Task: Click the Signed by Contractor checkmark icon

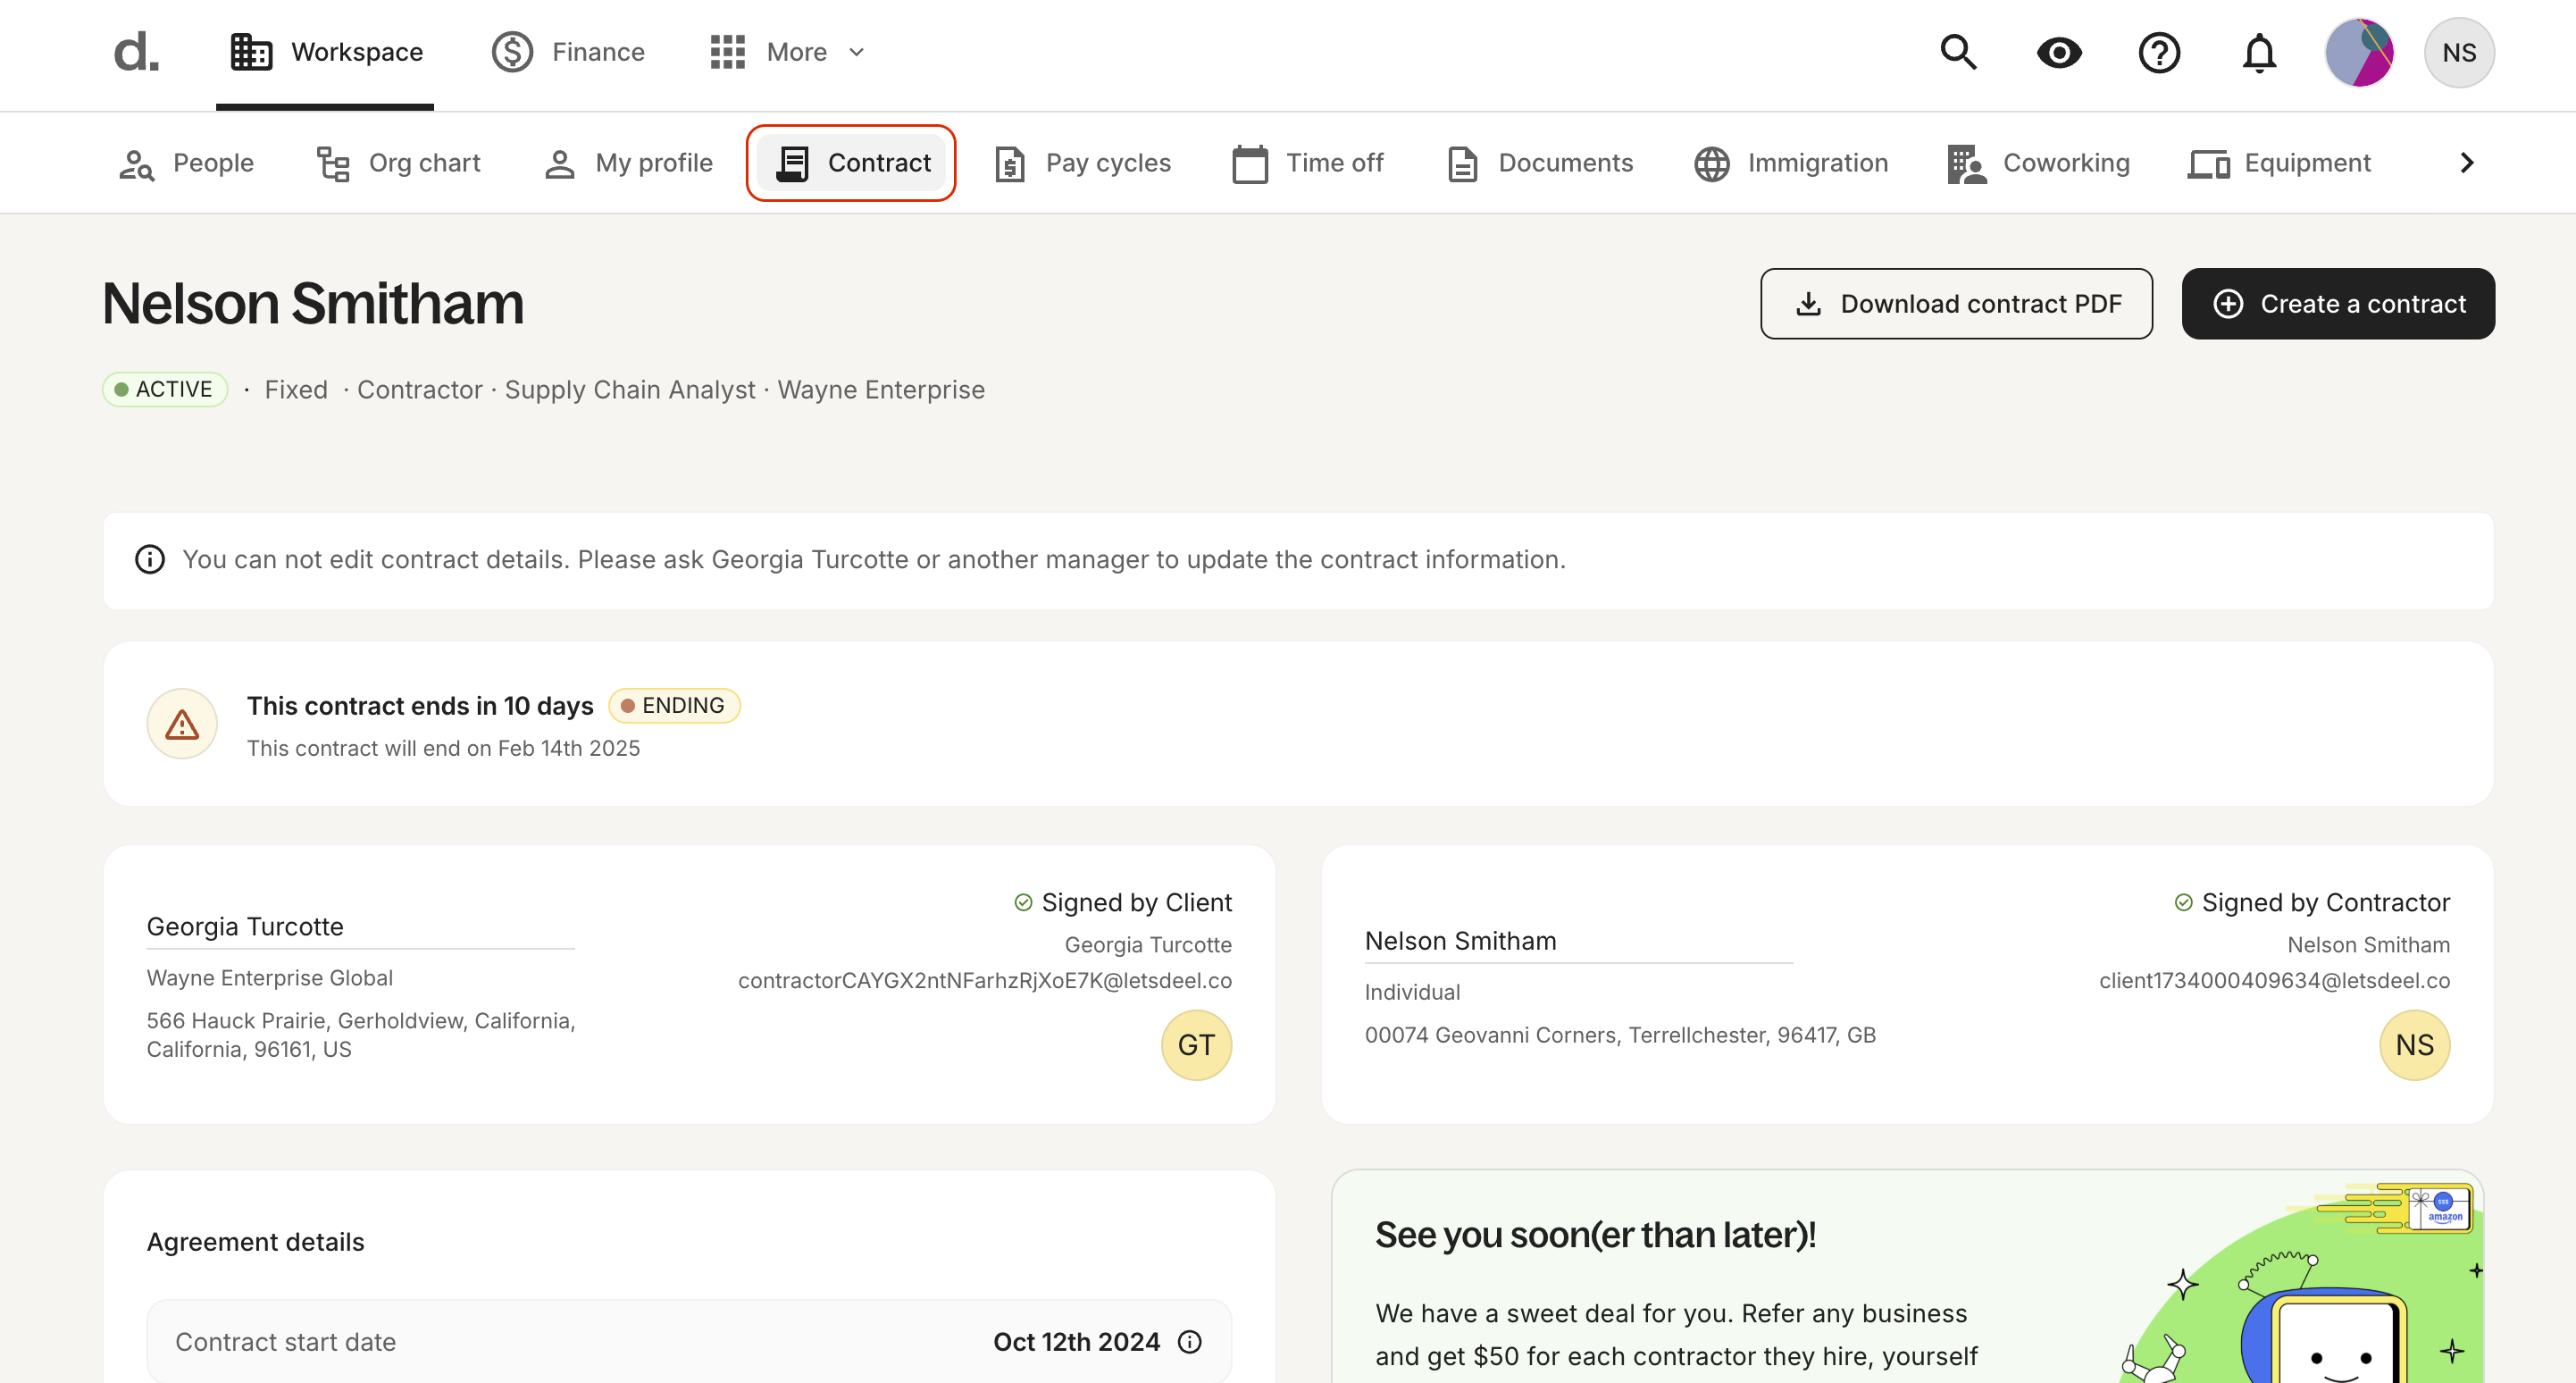Action: pyautogui.click(x=2183, y=903)
